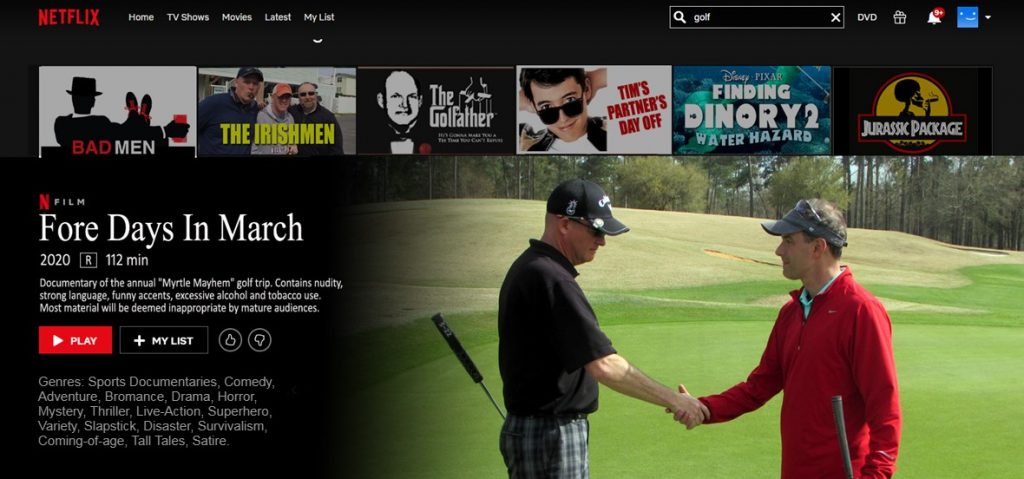Click the profile avatar icon
Image resolution: width=1024 pixels, height=479 pixels.
967,17
